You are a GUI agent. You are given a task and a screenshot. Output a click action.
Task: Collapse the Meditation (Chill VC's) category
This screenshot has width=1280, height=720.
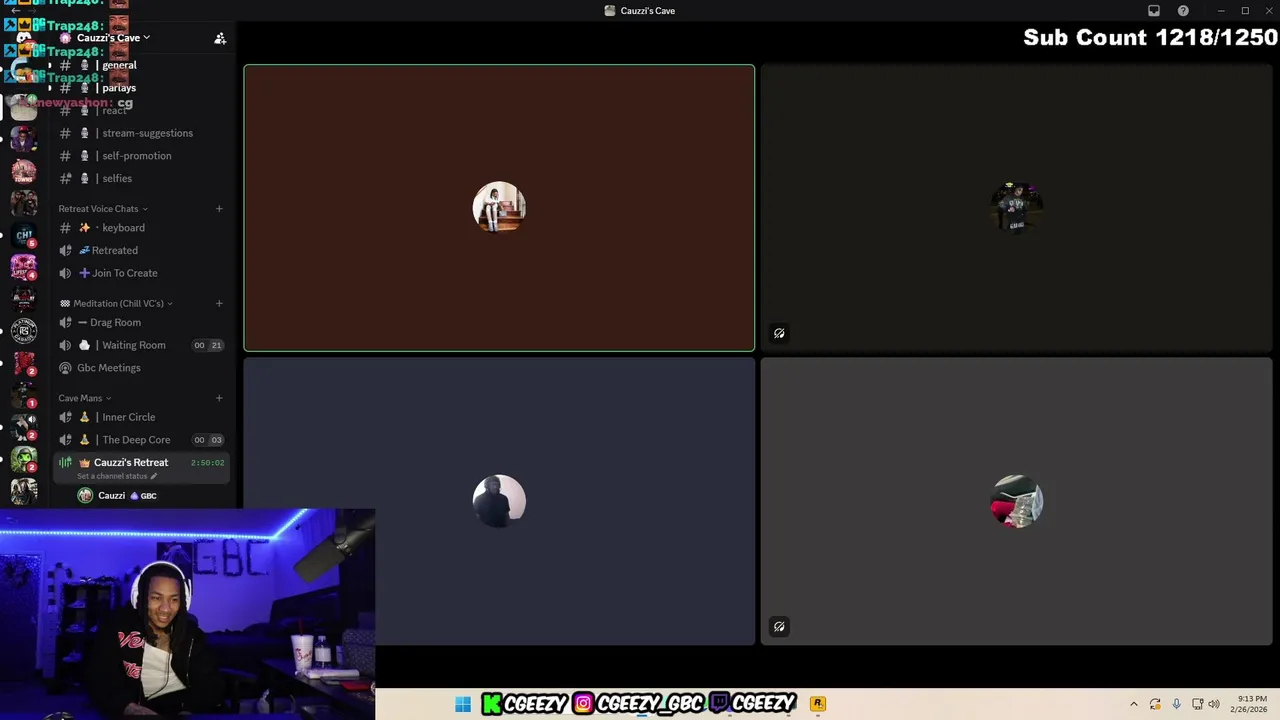[116, 303]
